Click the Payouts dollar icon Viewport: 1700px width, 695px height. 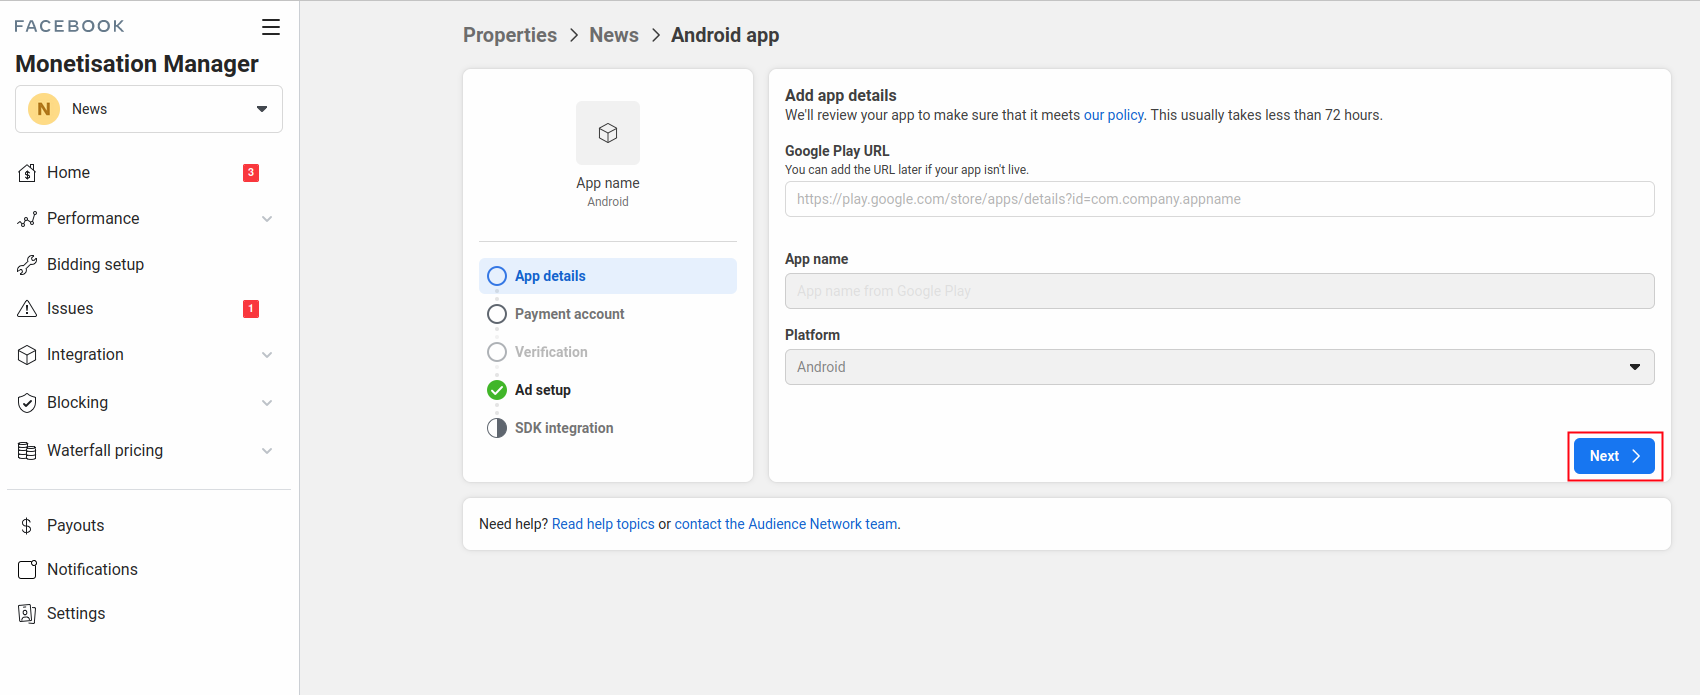[x=27, y=526]
